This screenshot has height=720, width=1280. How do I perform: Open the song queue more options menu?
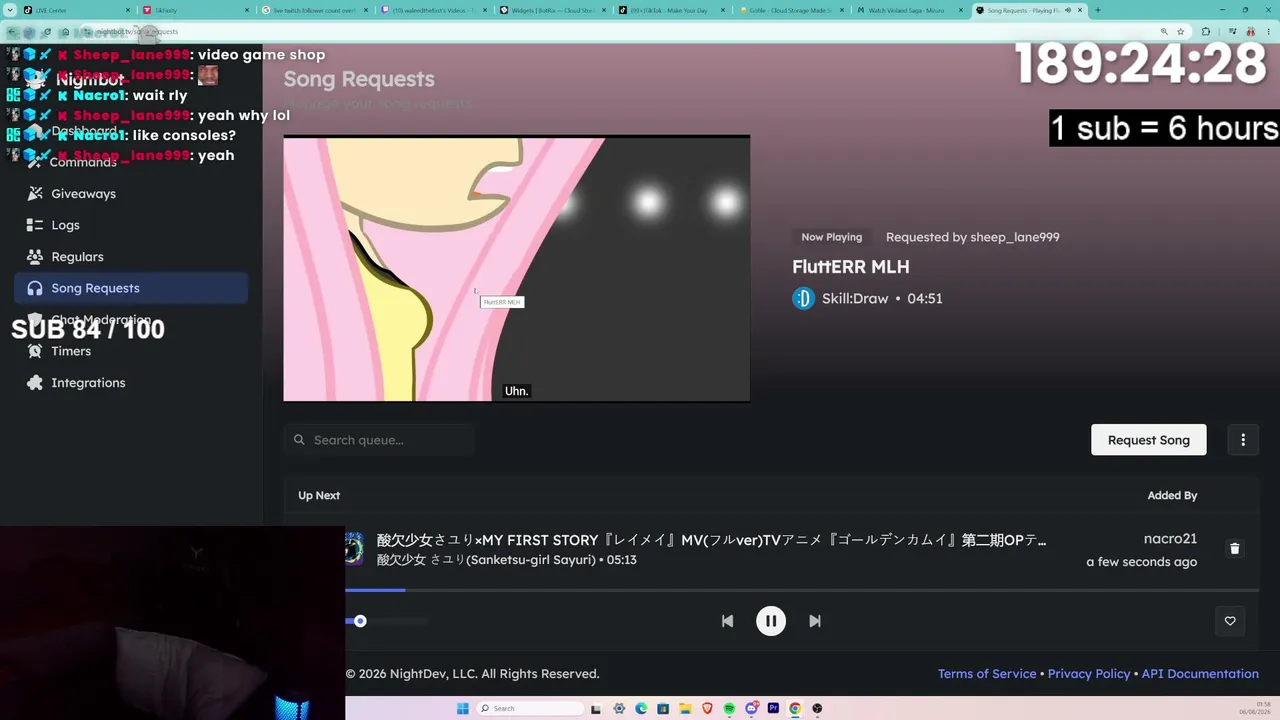click(1243, 440)
